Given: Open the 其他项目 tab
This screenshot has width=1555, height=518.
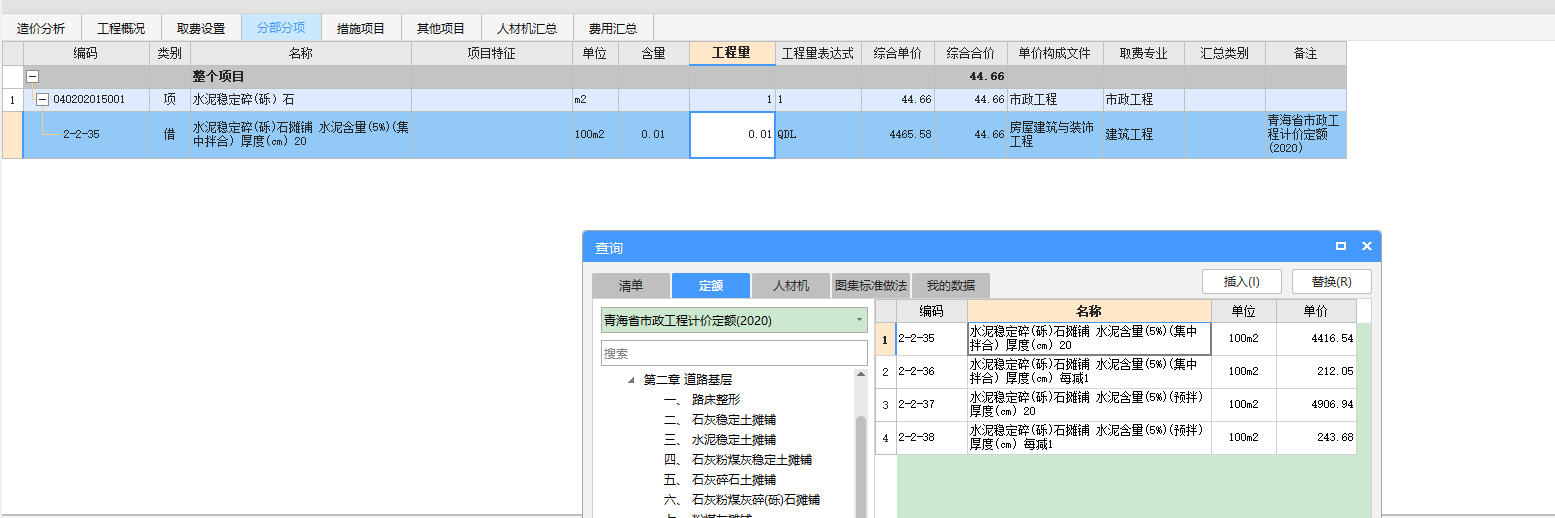Looking at the screenshot, I should pyautogui.click(x=441, y=28).
